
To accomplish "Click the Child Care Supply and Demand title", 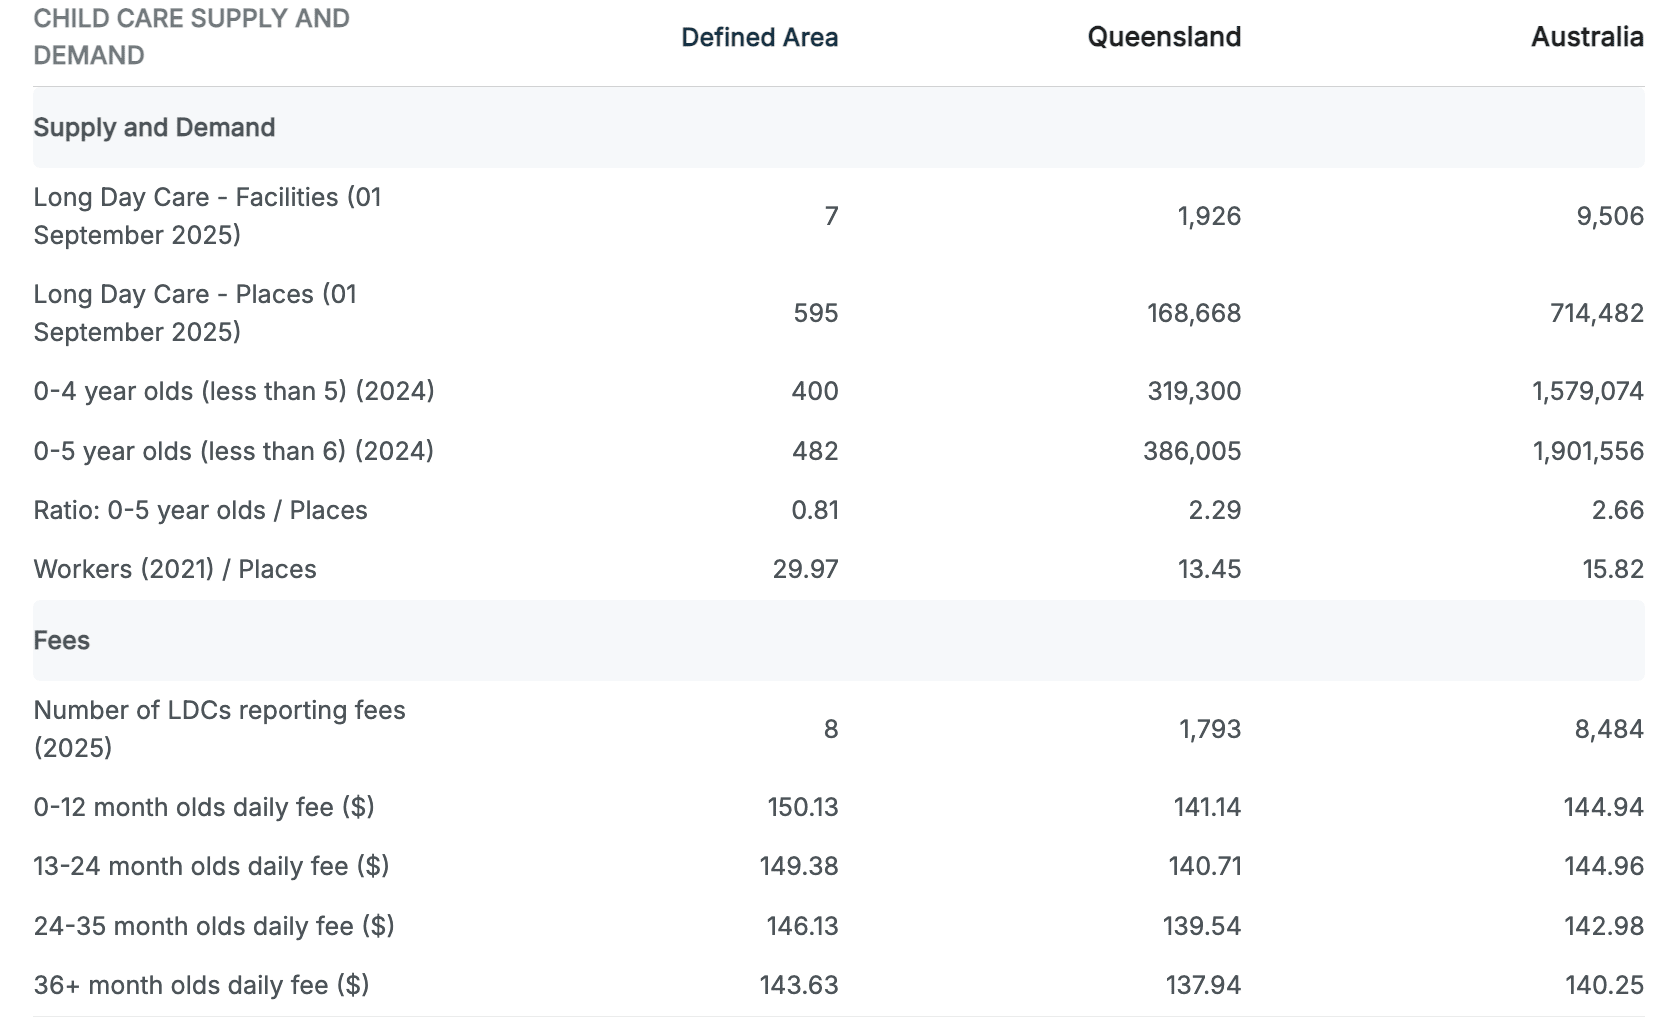I will [x=191, y=37].
